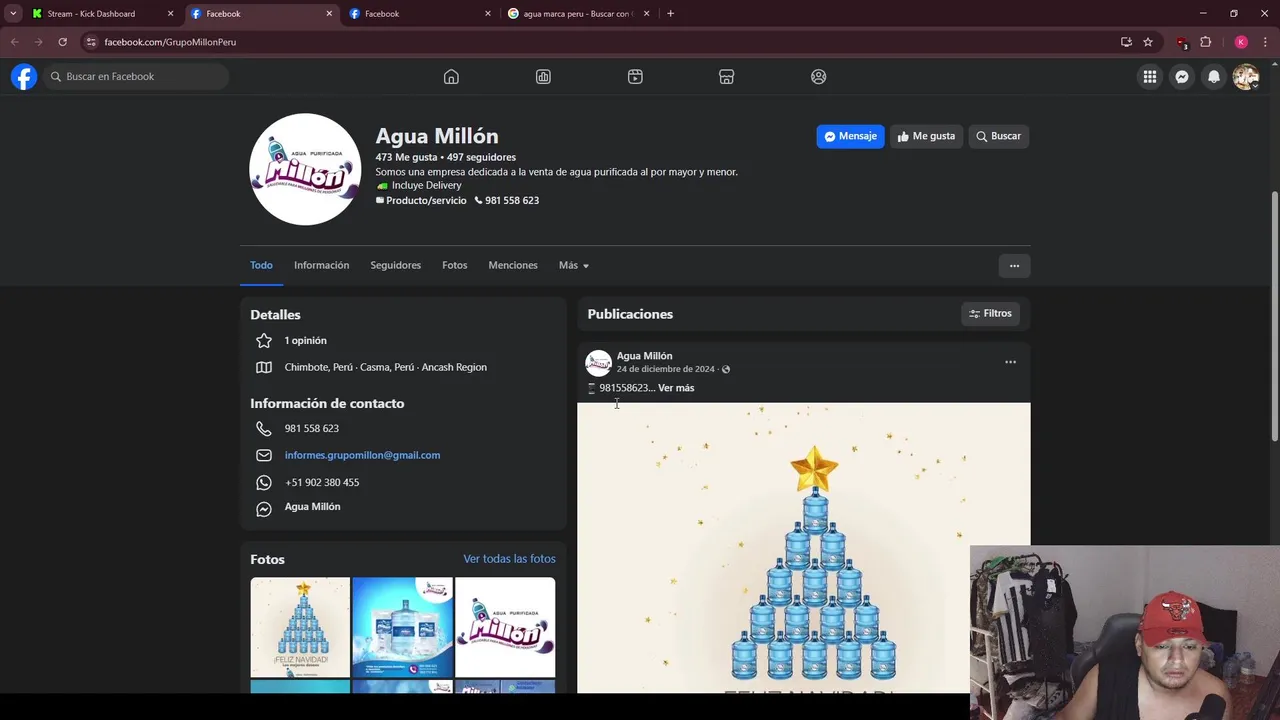Go back in Chrome navigation
Image resolution: width=1280 pixels, height=720 pixels.
15,42
